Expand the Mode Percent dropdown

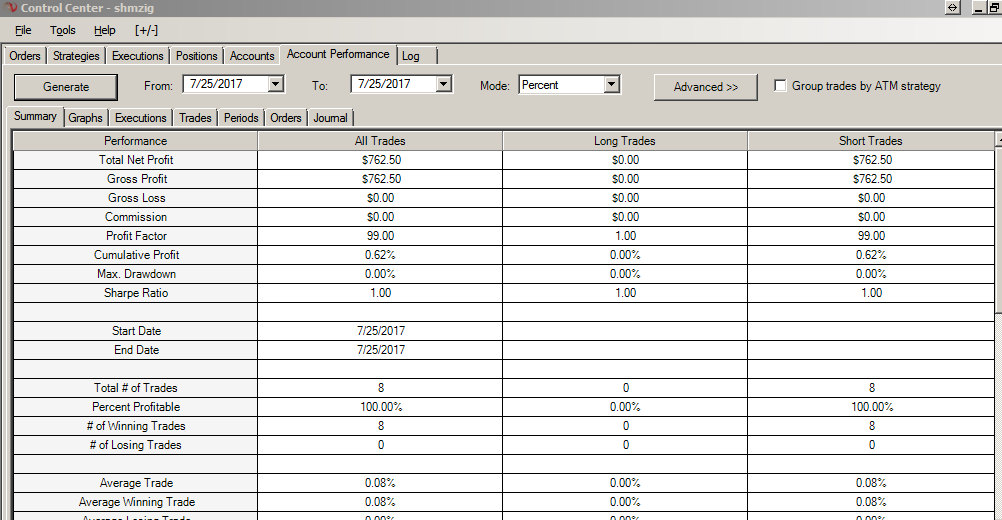click(x=612, y=84)
